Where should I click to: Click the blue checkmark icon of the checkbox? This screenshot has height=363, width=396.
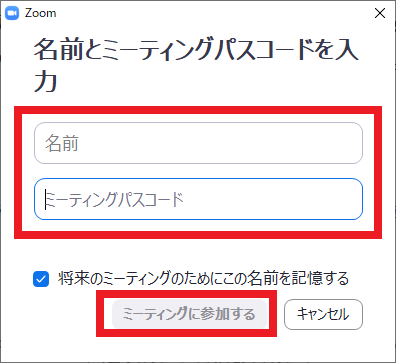41,279
